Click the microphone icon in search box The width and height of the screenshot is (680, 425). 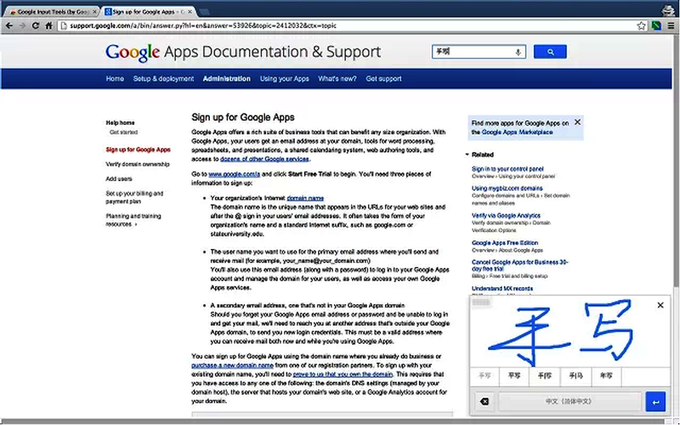(x=518, y=52)
